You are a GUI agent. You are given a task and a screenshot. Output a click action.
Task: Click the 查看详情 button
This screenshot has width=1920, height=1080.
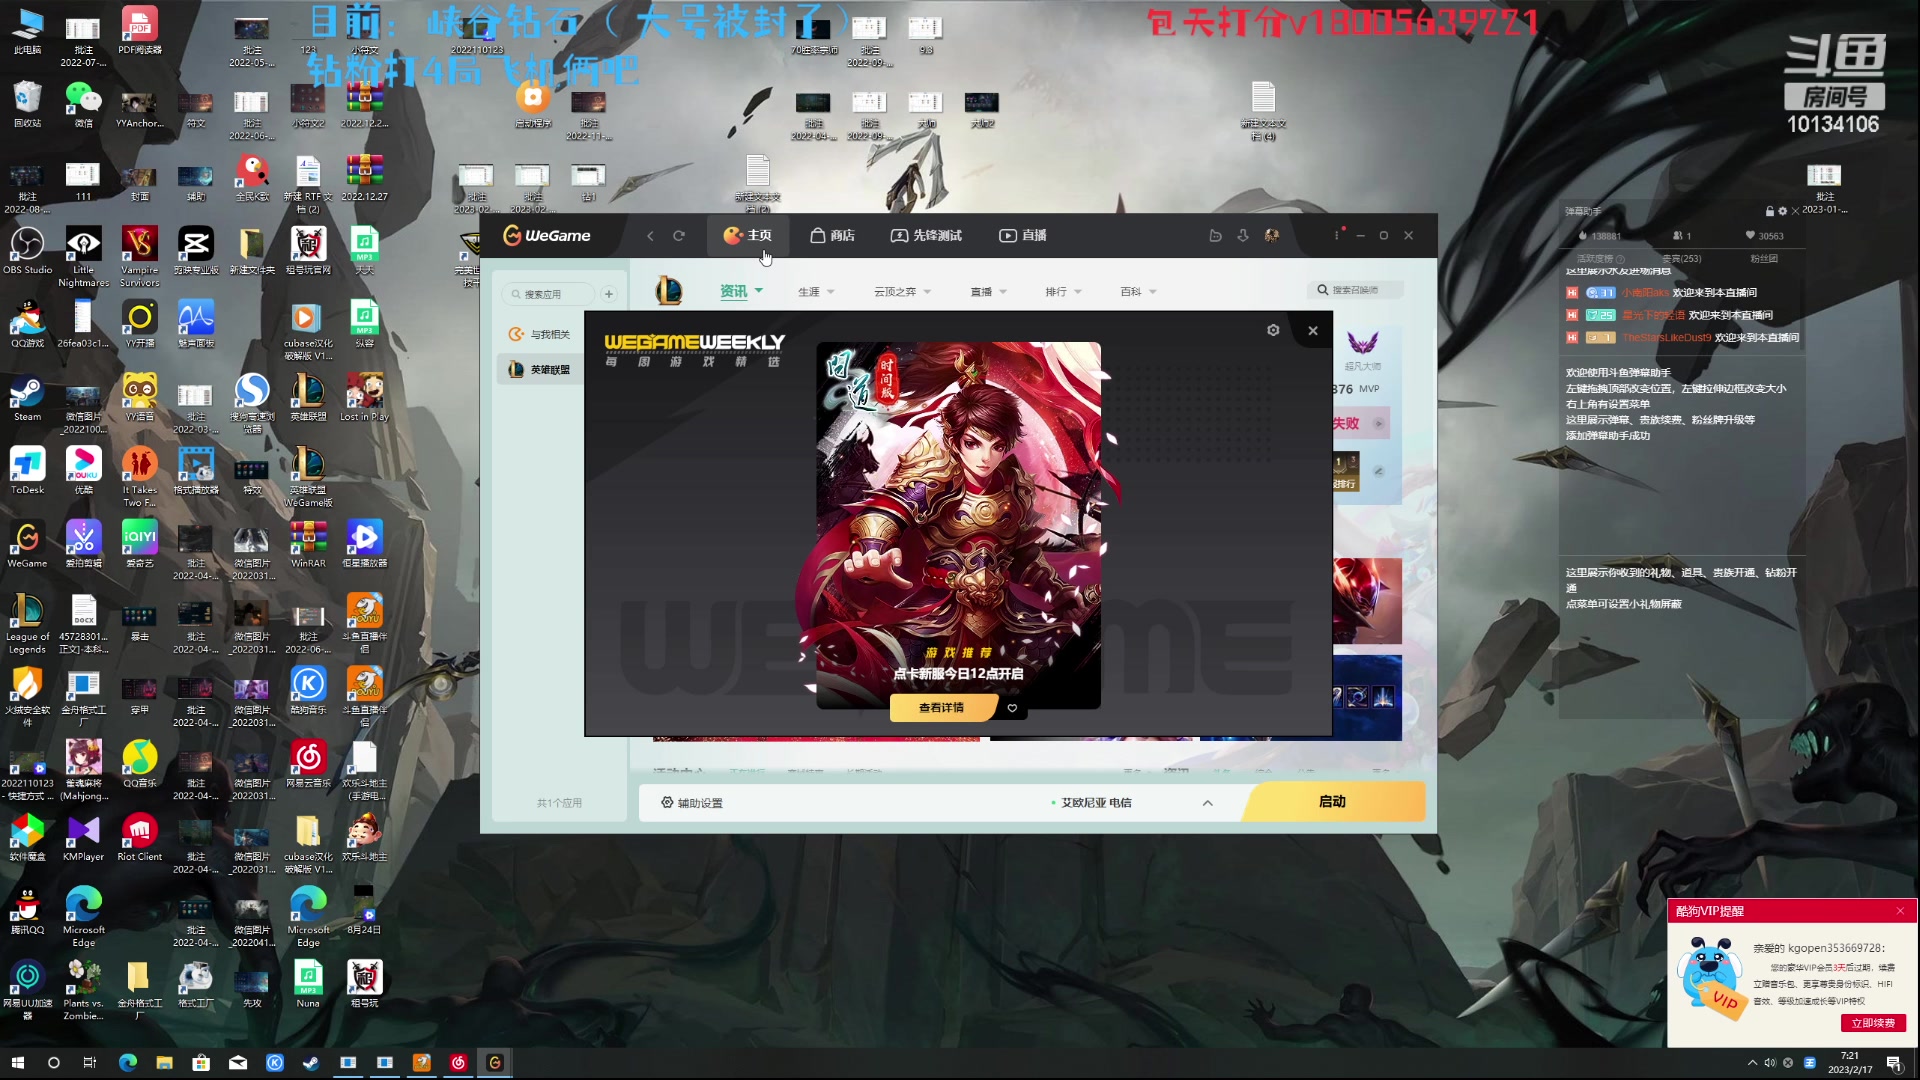941,708
